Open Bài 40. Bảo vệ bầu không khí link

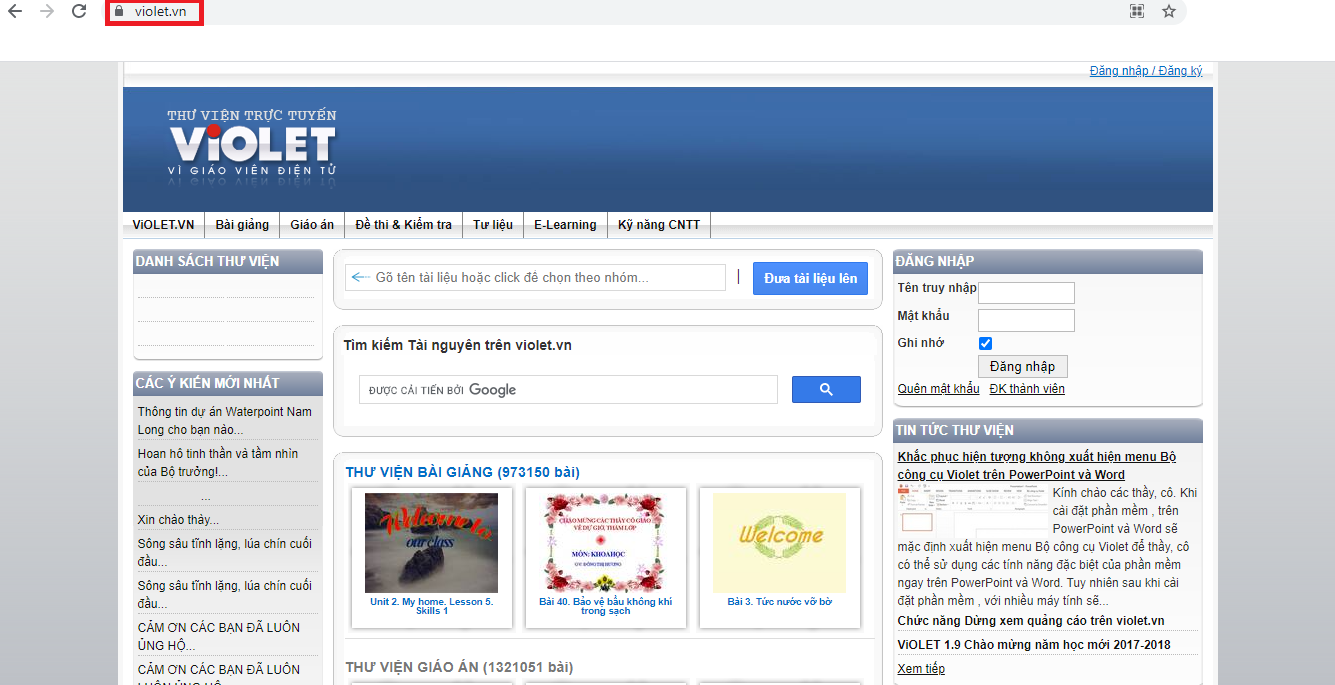pos(605,606)
